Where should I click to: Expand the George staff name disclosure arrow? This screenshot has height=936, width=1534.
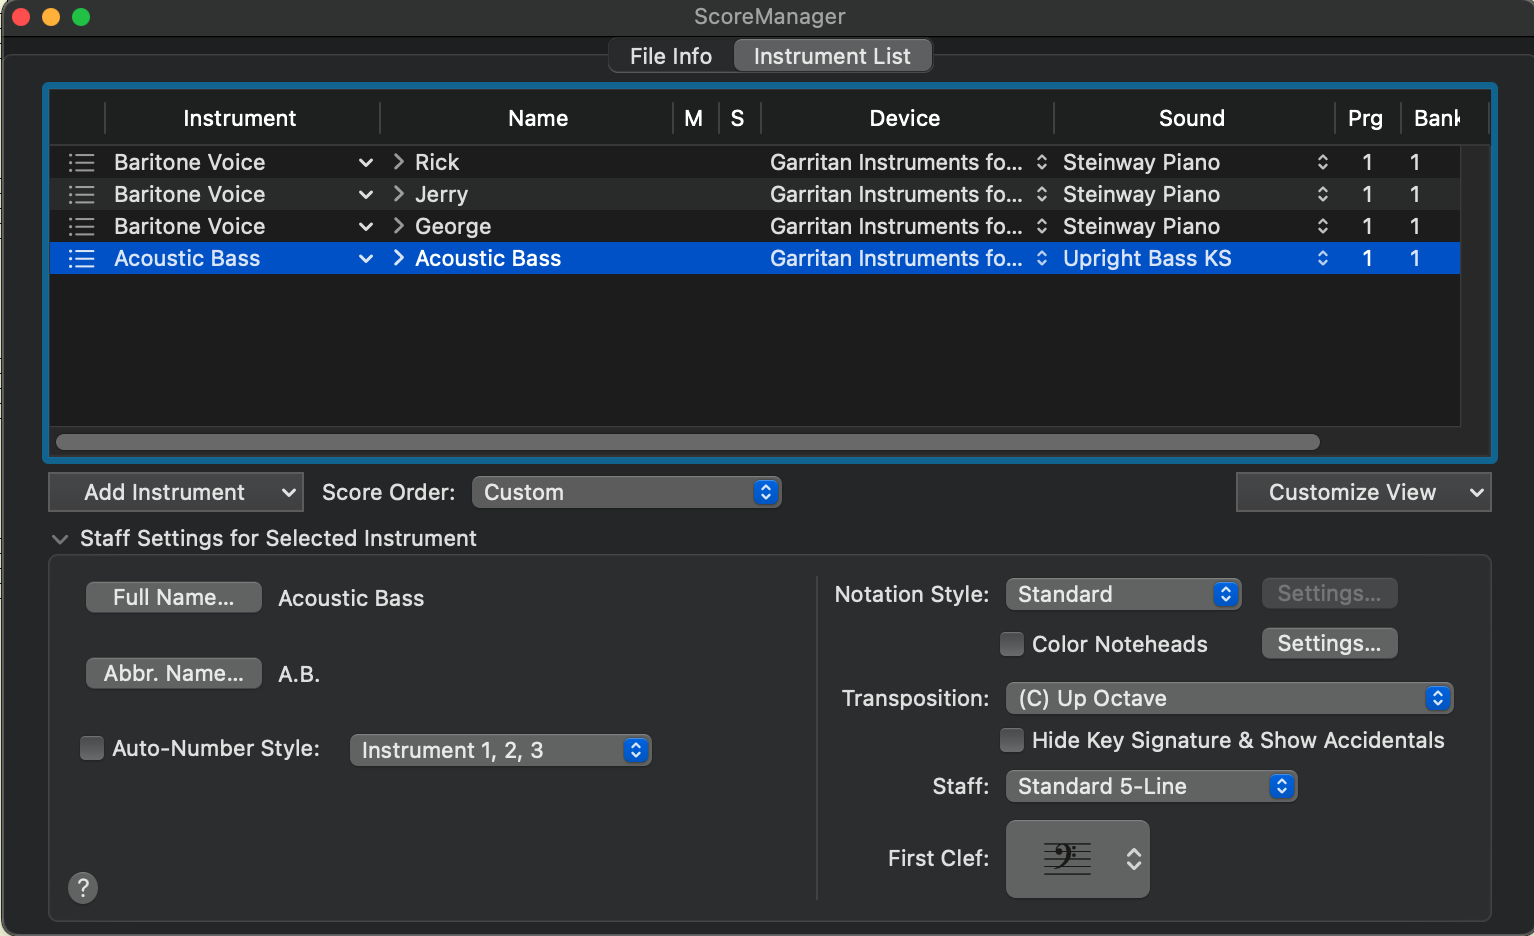pos(399,226)
